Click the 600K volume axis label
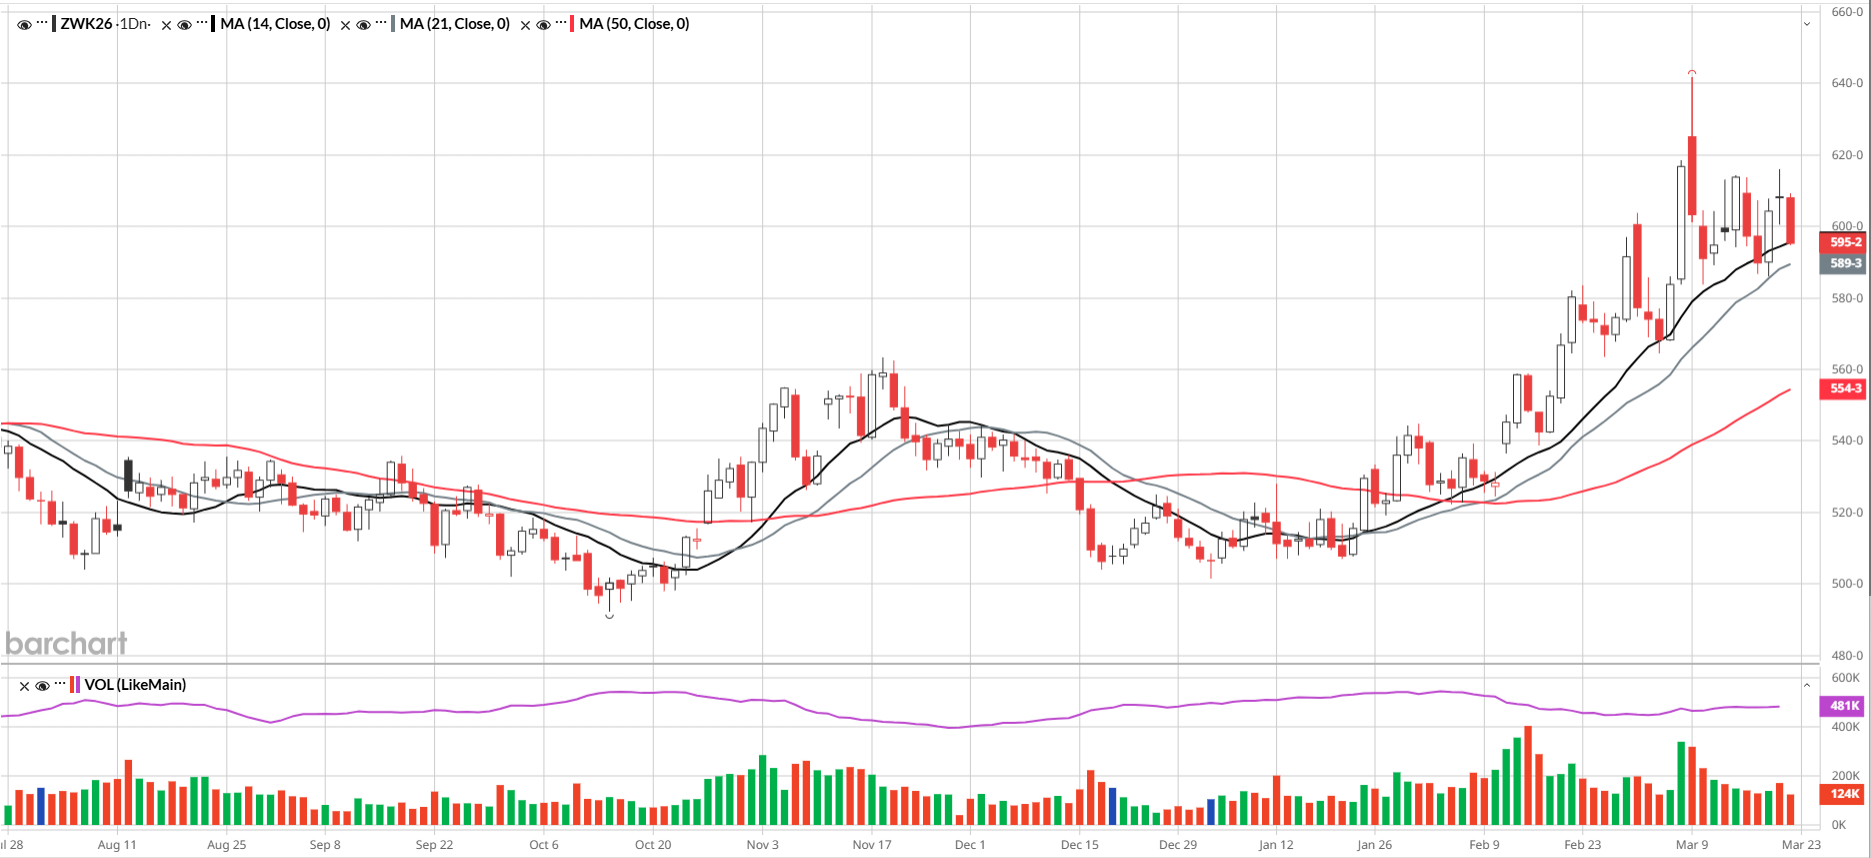Viewport: 1871px width, 858px height. 1845,678
